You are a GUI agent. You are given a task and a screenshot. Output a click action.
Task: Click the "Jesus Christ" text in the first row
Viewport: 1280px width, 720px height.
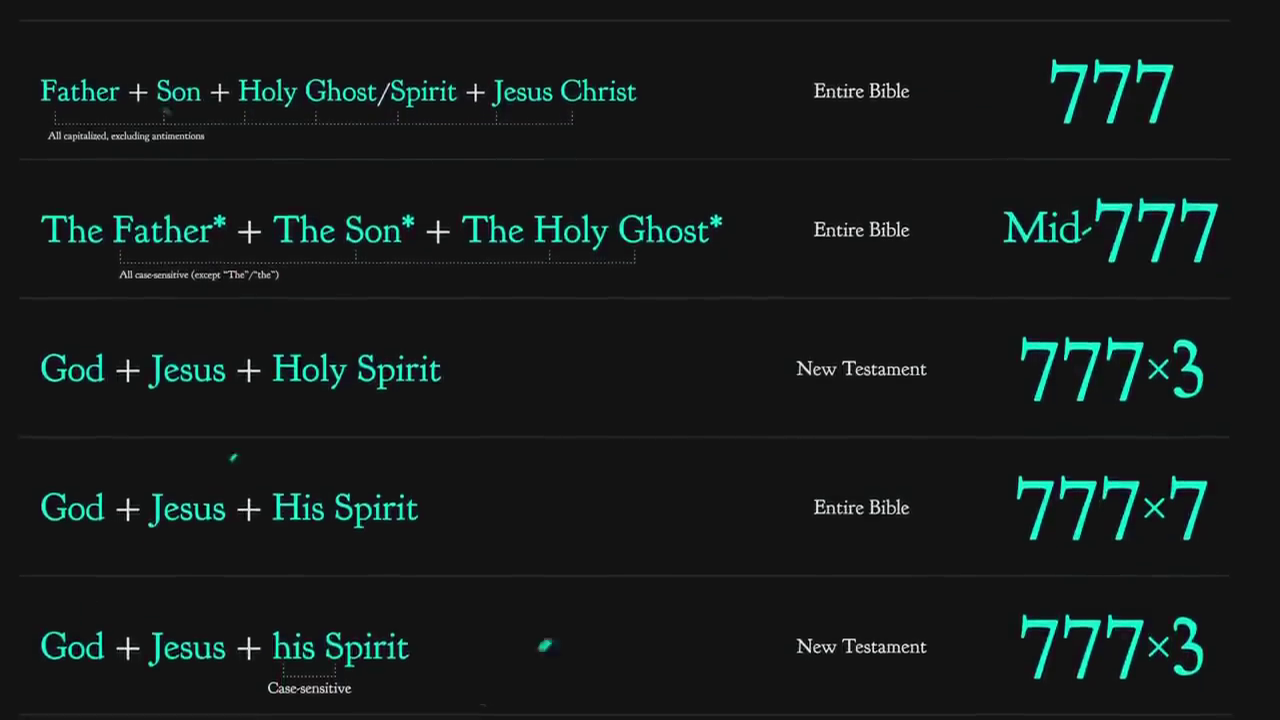pyautogui.click(x=564, y=92)
